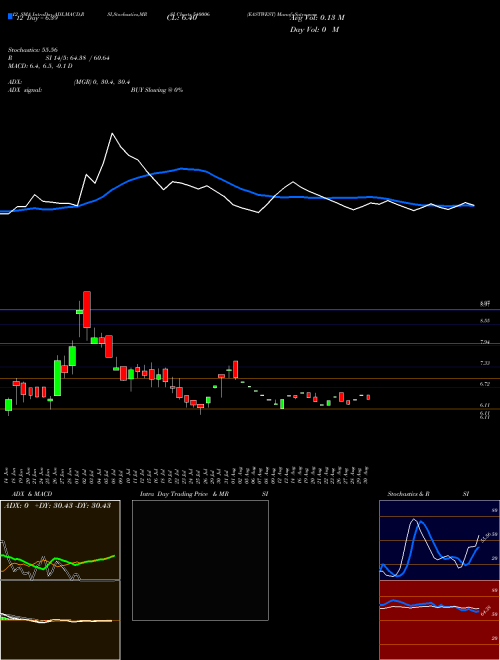Screen dimensions: 500x660
Task: Click the 'MACD: 6.4, 6.5, -0.1 D' line
Action: pyautogui.click(x=40, y=66)
